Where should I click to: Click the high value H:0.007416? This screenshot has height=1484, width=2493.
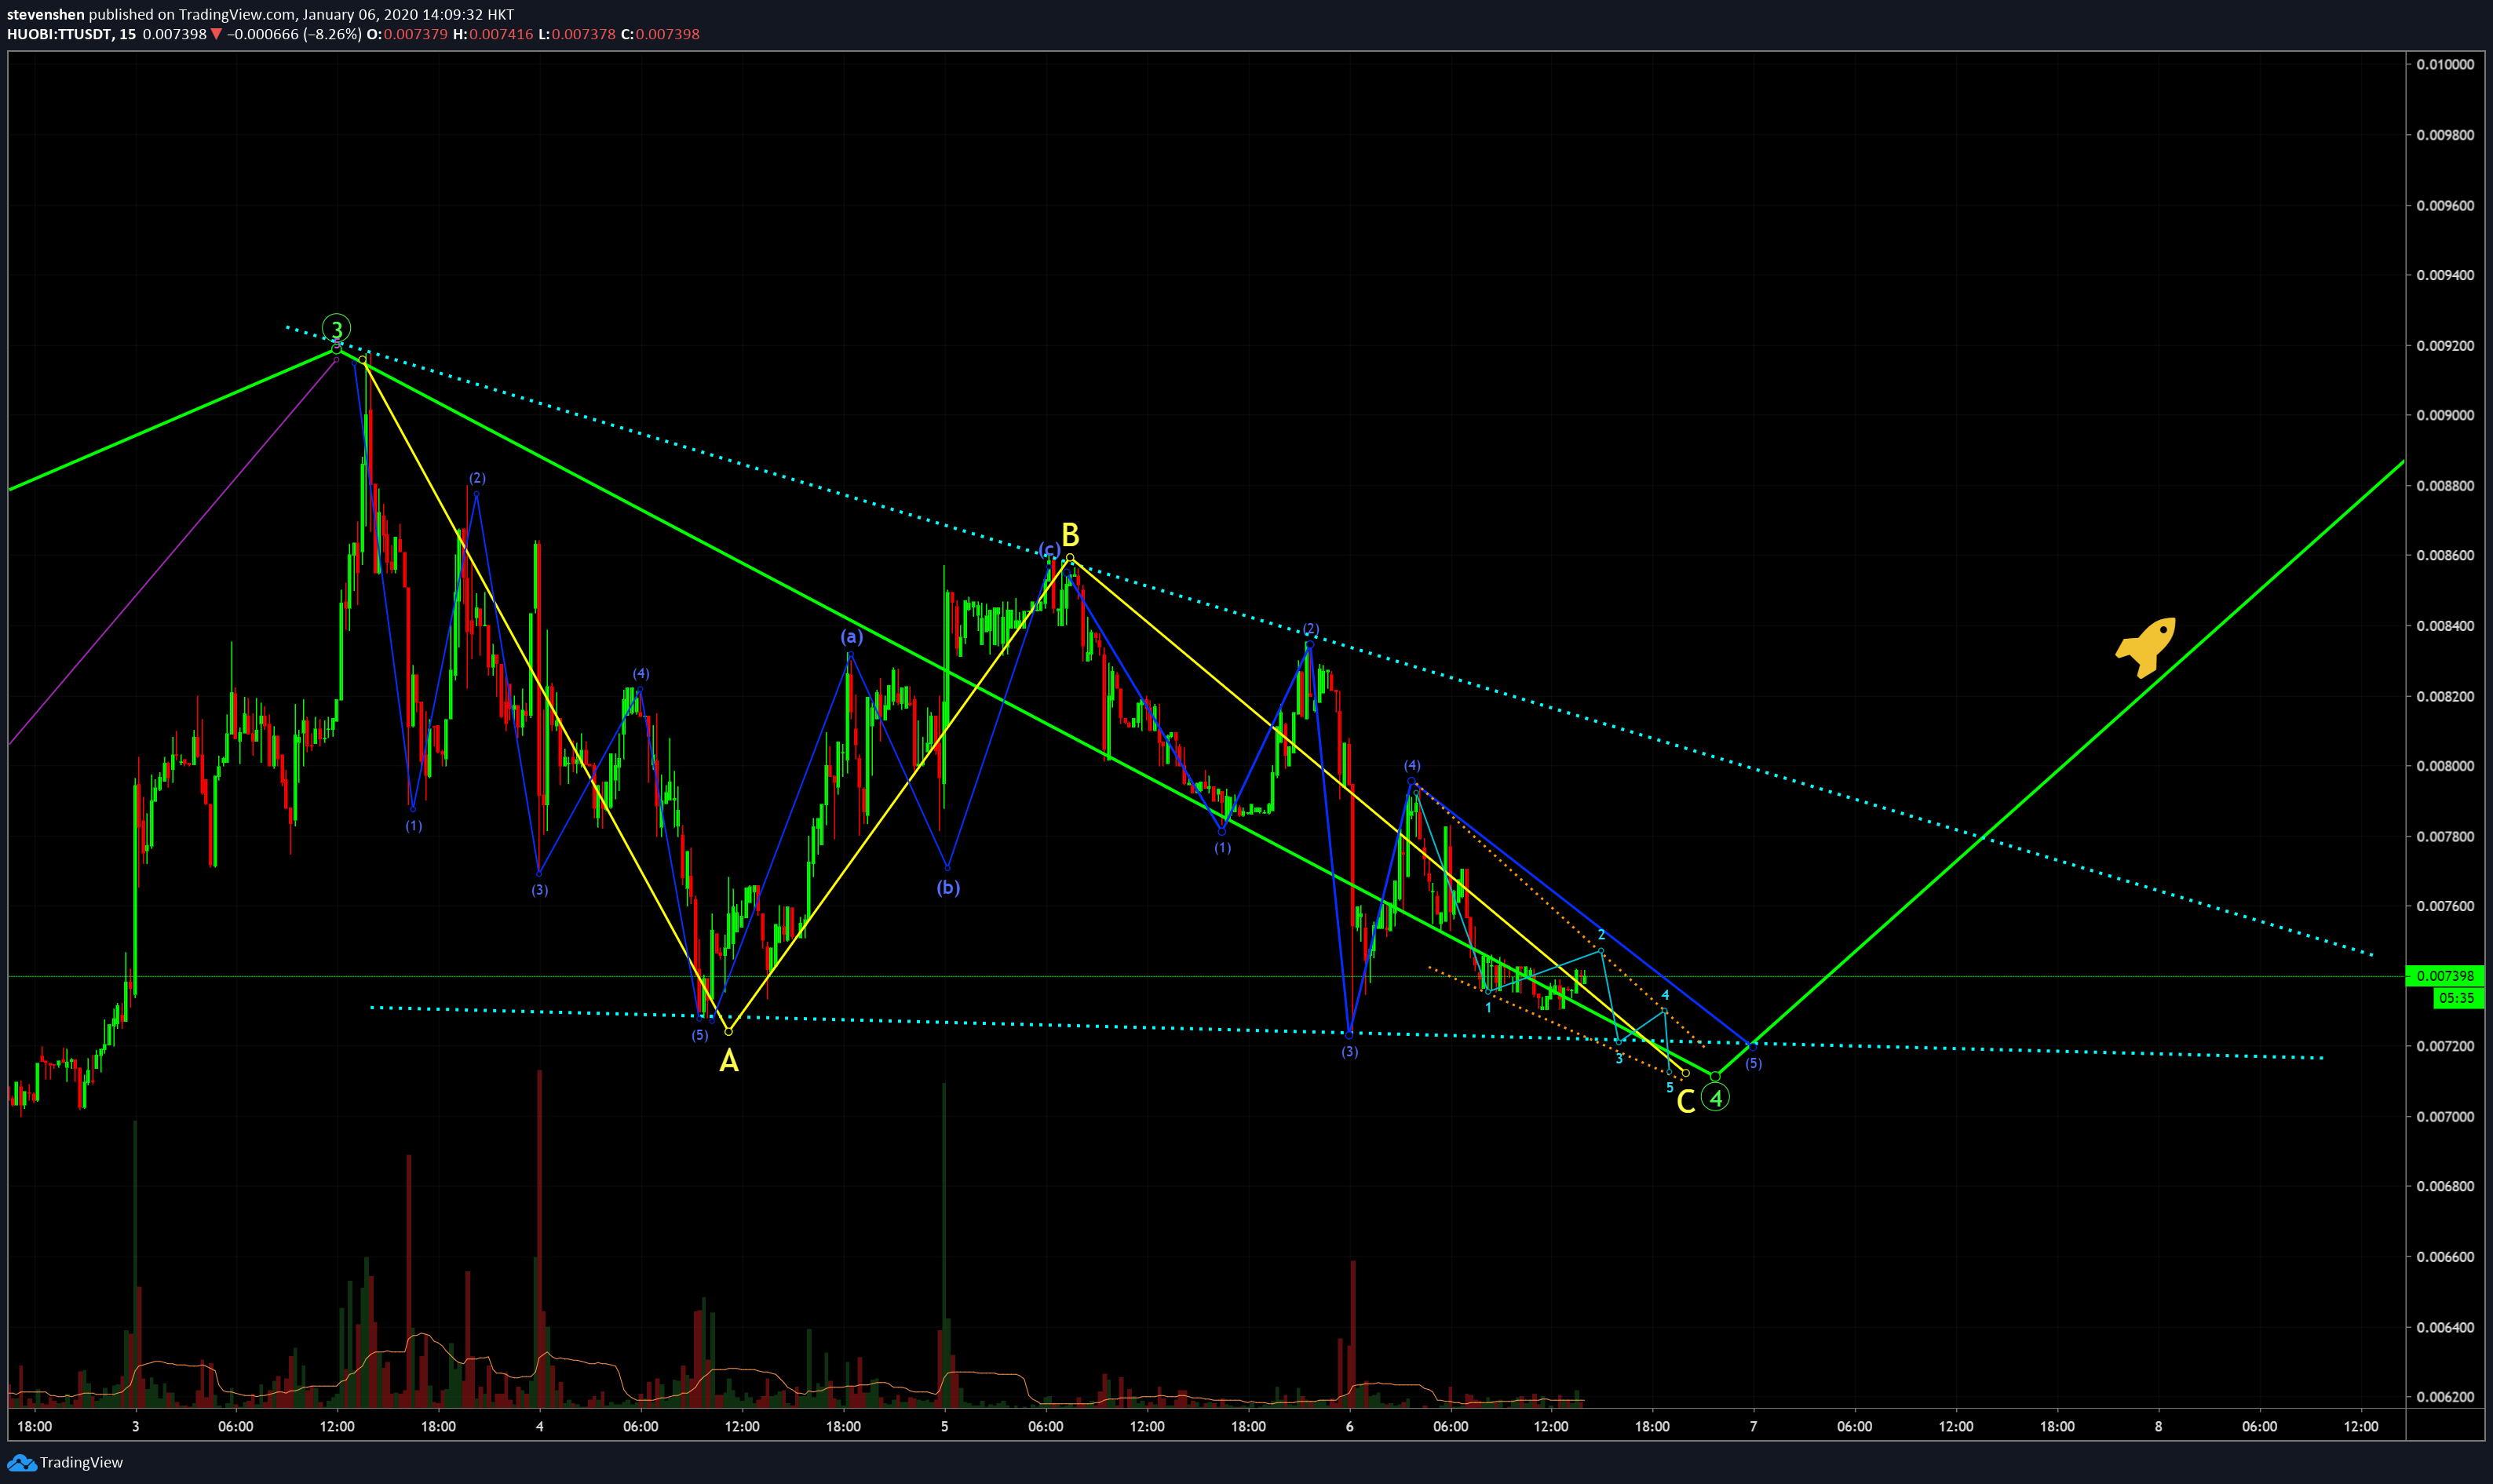493,34
